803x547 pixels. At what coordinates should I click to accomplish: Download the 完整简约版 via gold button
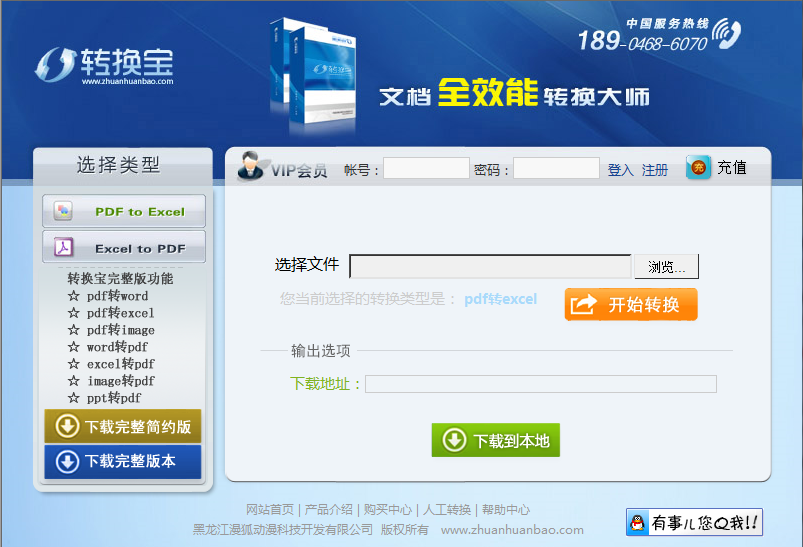coord(123,426)
